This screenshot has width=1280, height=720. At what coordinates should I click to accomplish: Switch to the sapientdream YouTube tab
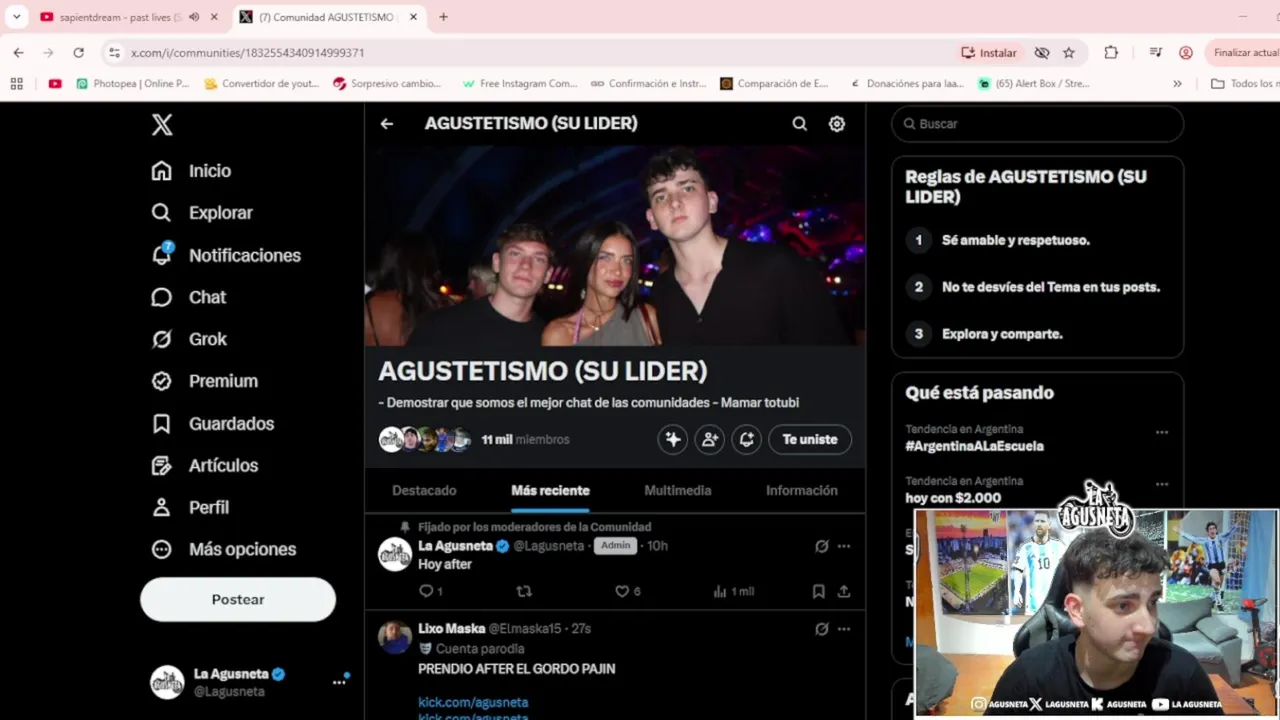click(x=120, y=17)
